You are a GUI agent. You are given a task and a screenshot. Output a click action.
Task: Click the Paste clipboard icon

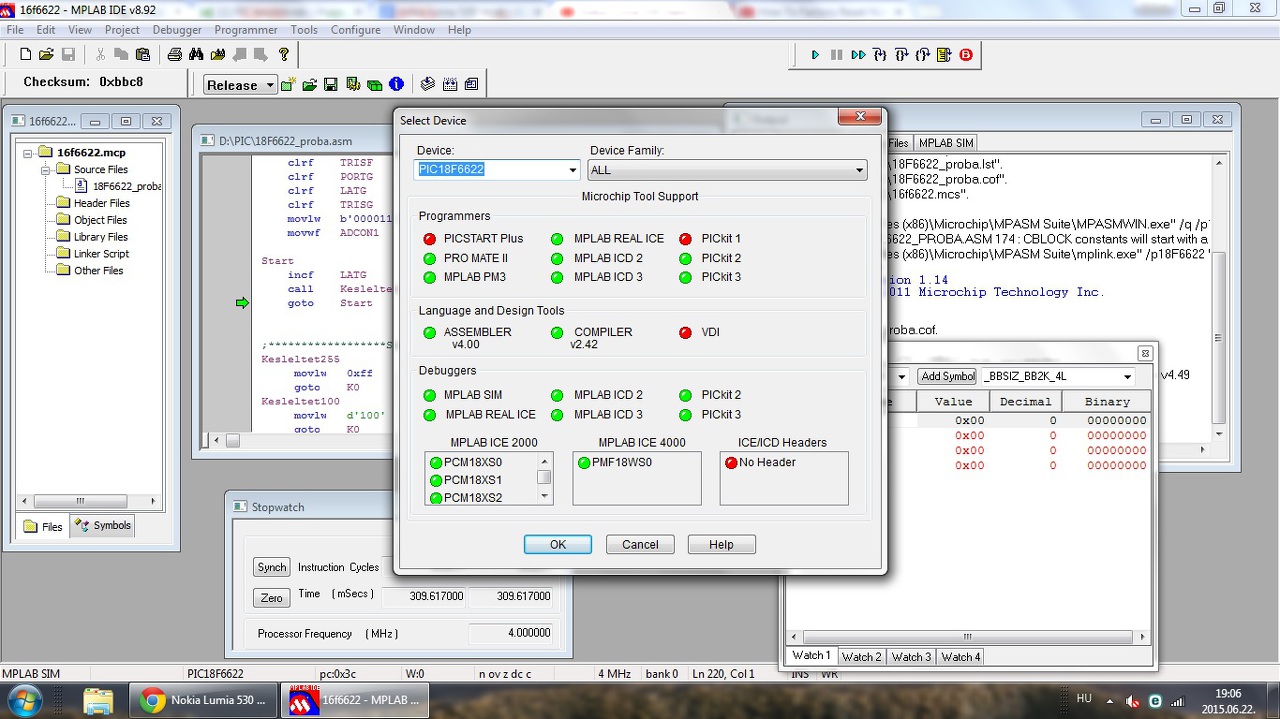tap(142, 54)
